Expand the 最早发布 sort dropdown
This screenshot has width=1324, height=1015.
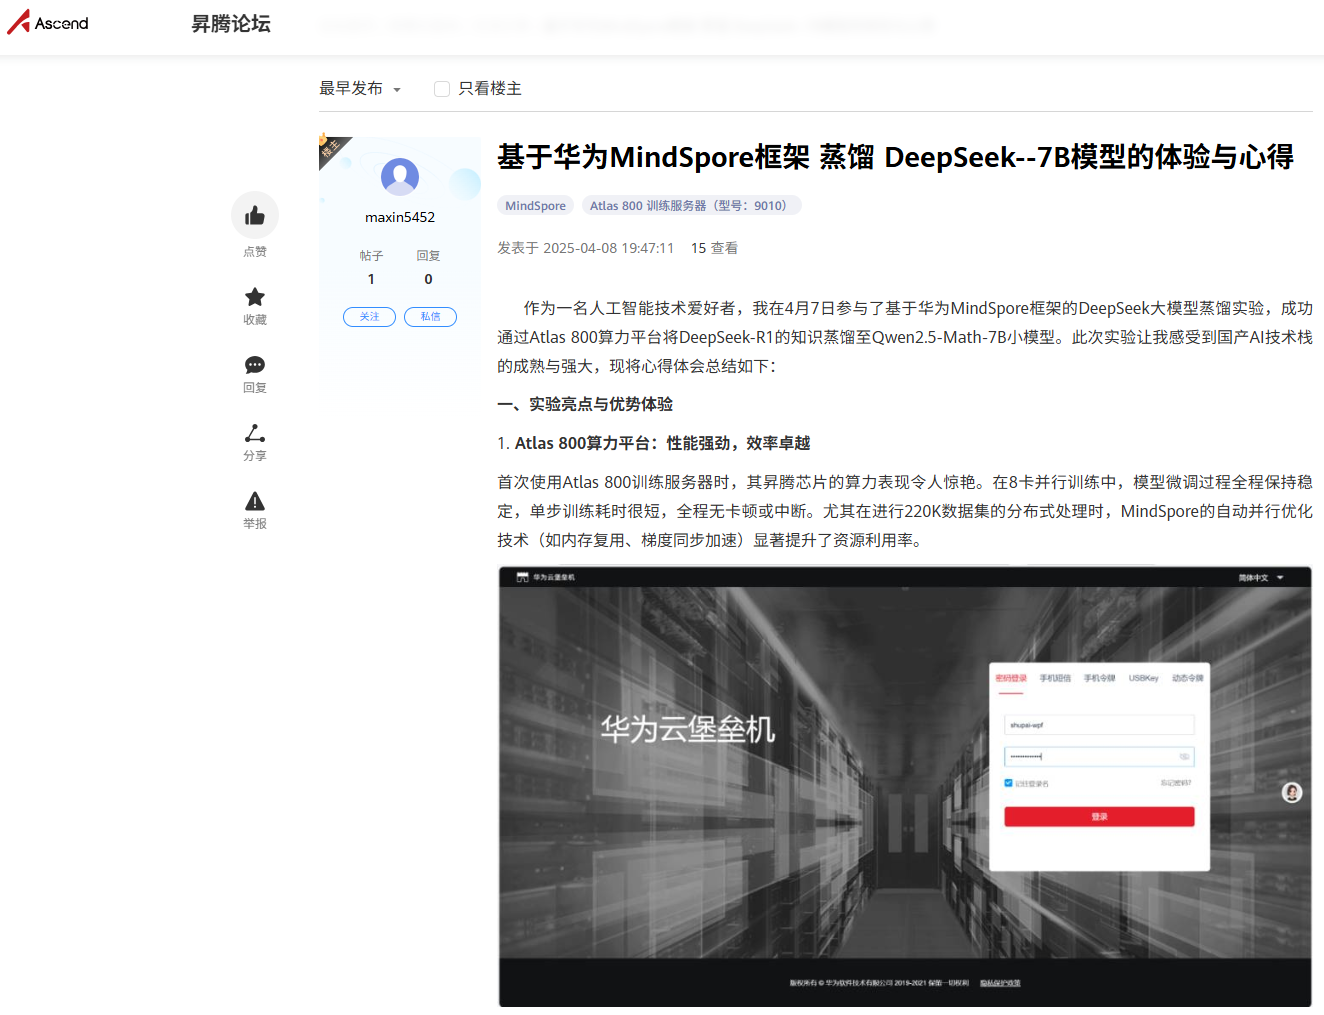click(360, 89)
